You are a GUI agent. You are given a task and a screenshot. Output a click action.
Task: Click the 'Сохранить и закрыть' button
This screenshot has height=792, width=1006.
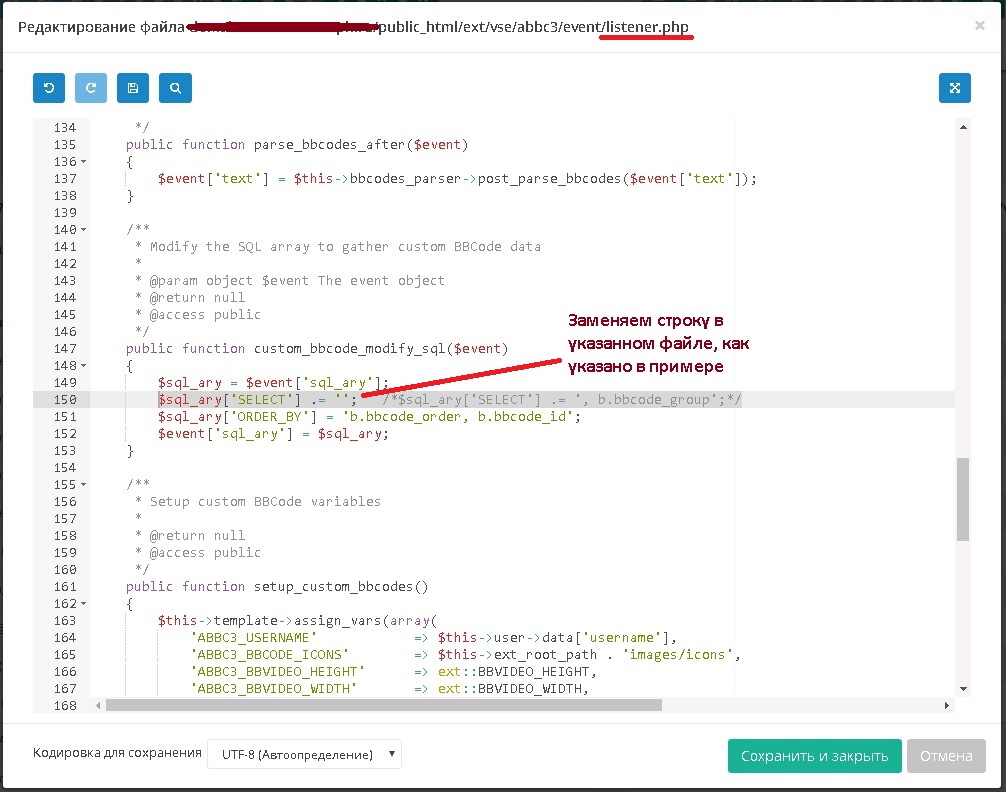814,756
